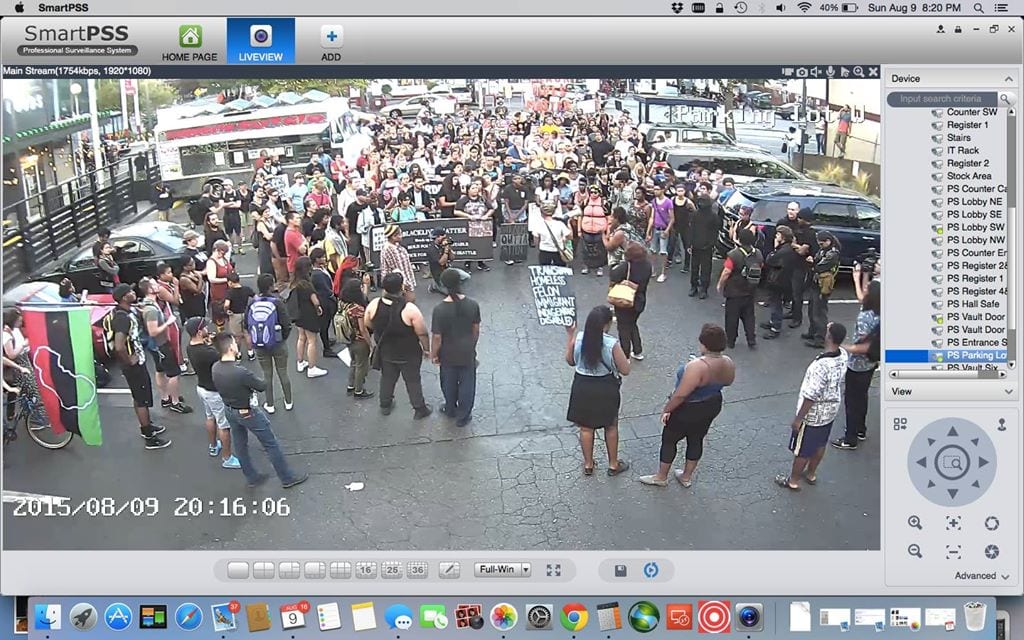Enter fullscreen with the expand arrows icon

coord(553,570)
